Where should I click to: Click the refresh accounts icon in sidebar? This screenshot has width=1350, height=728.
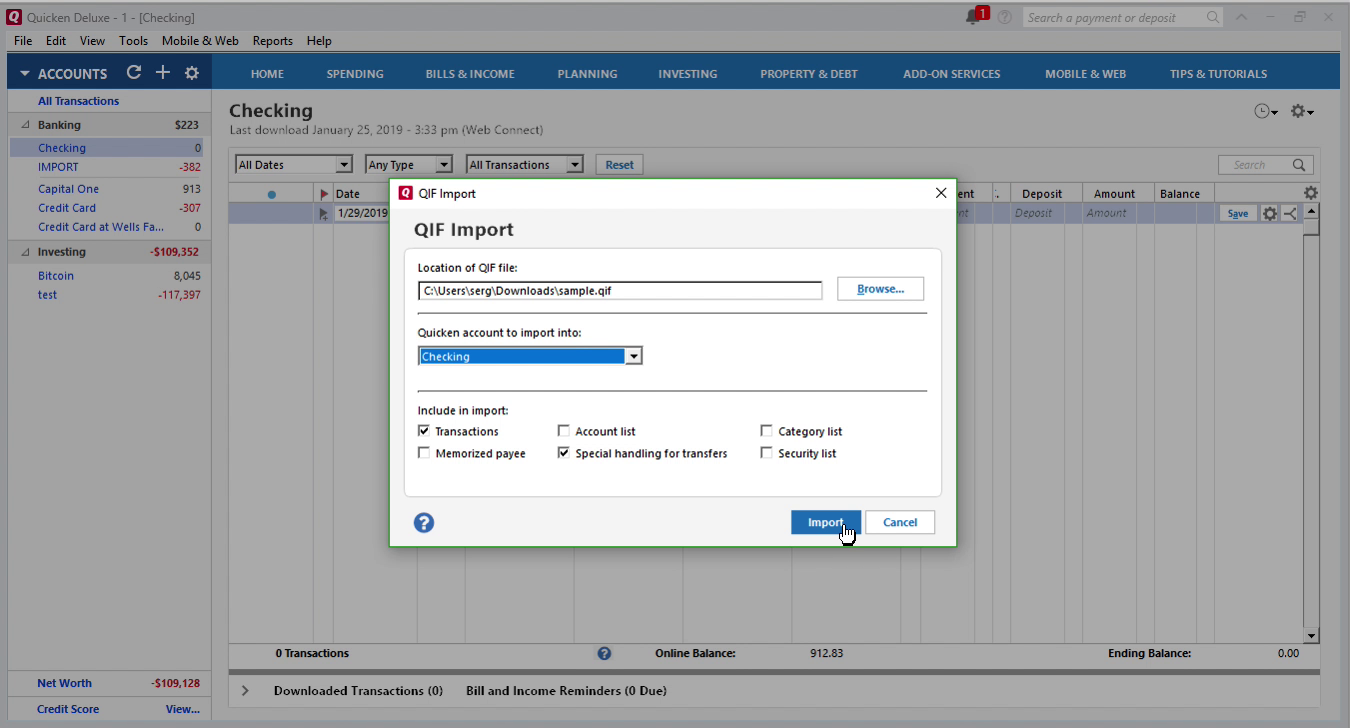134,73
